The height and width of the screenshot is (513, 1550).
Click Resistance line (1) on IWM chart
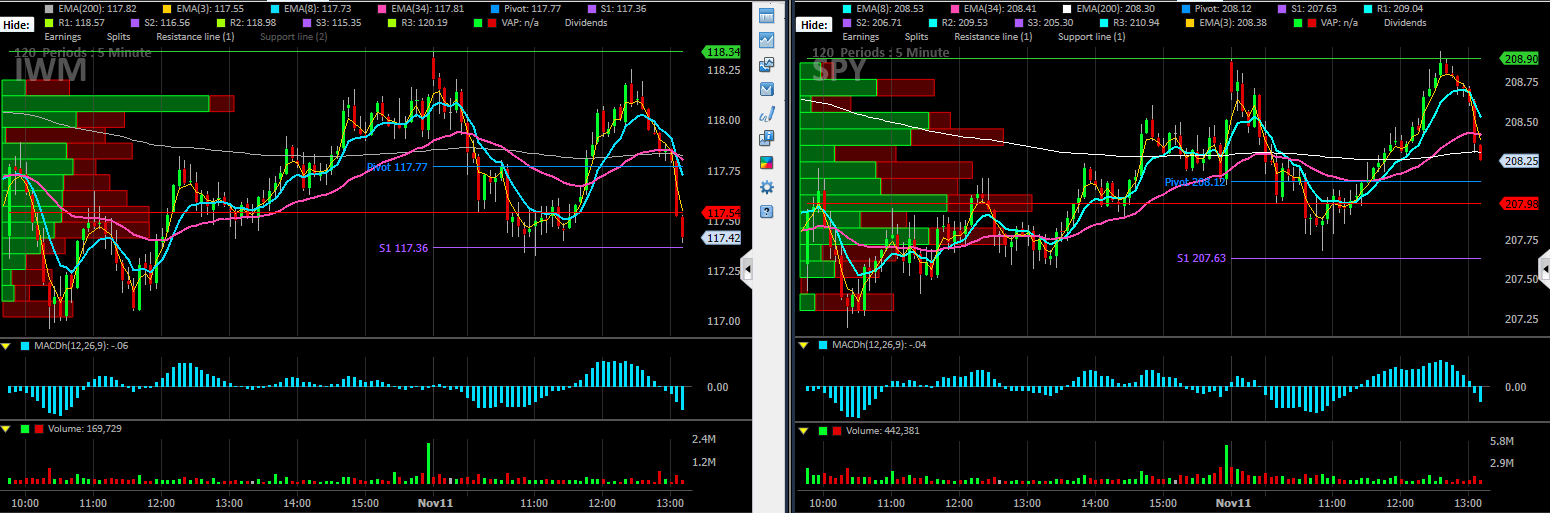coord(195,36)
